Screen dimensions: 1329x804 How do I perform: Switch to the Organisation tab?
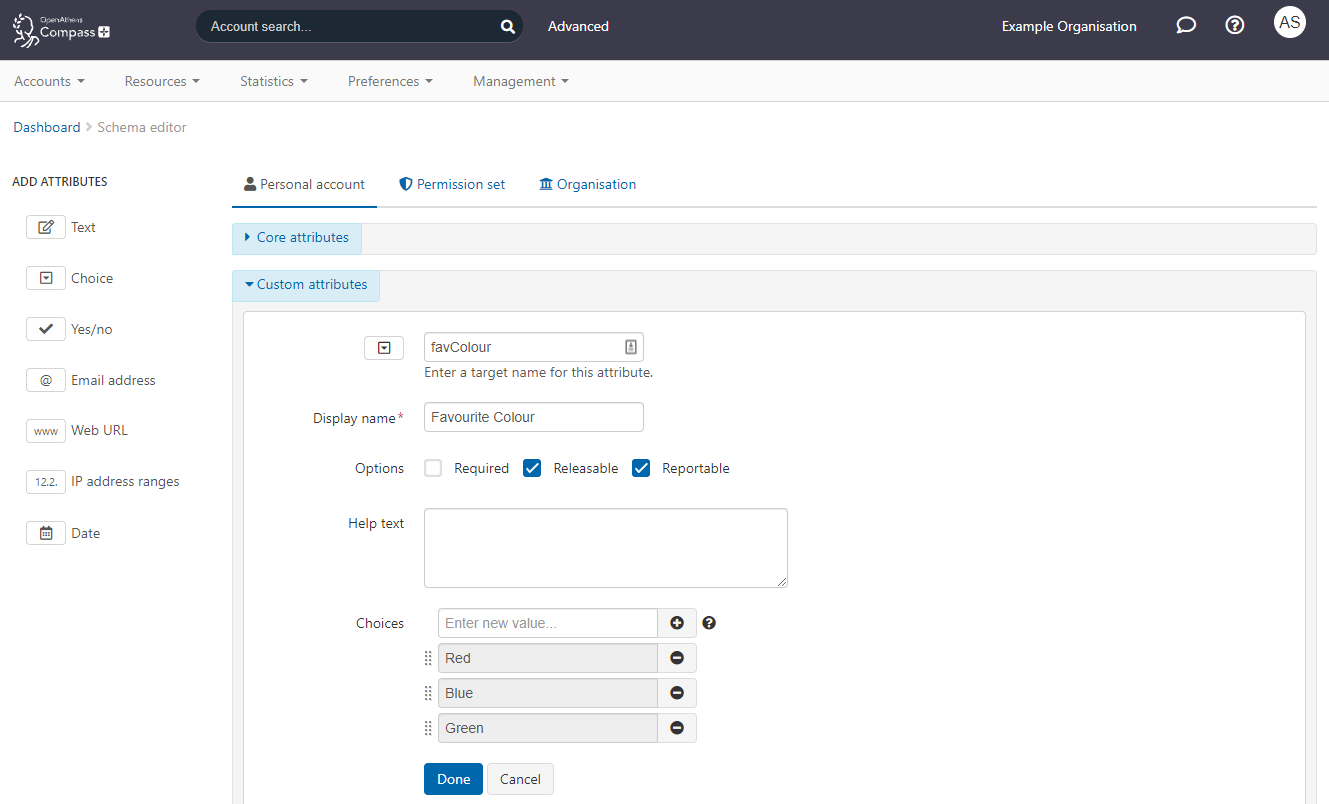(587, 184)
